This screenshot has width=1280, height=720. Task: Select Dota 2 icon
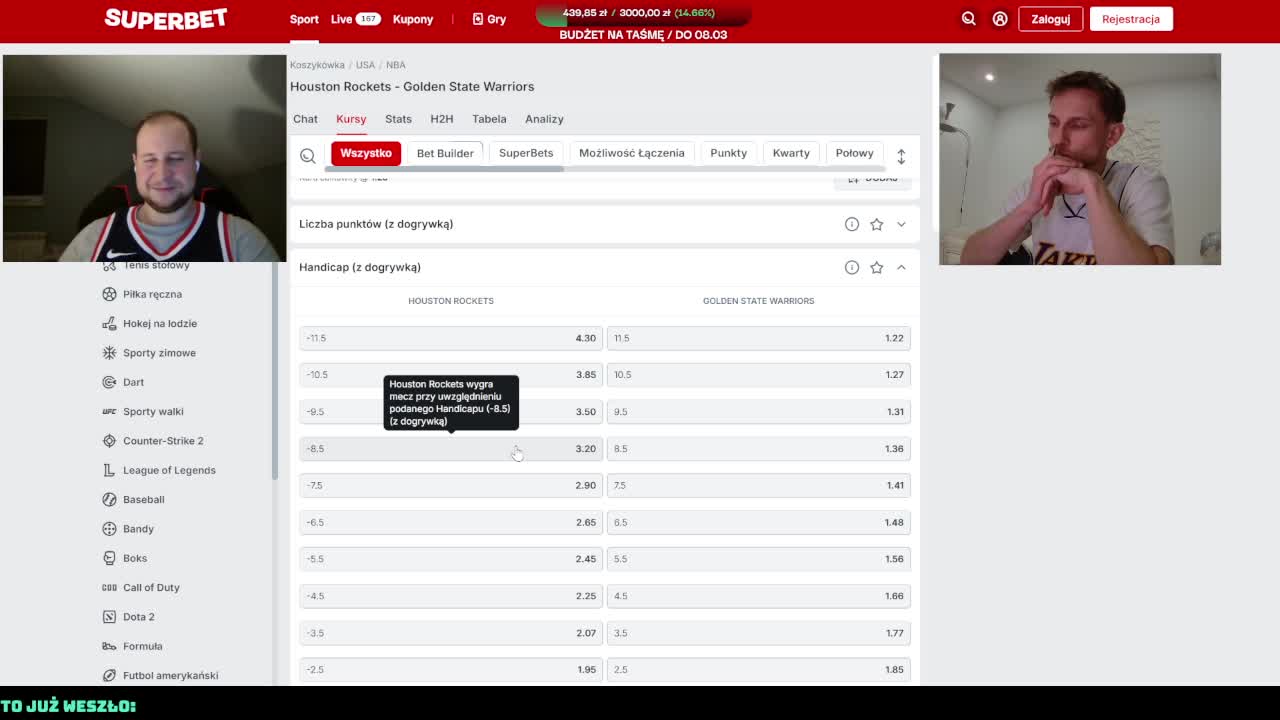click(x=109, y=617)
